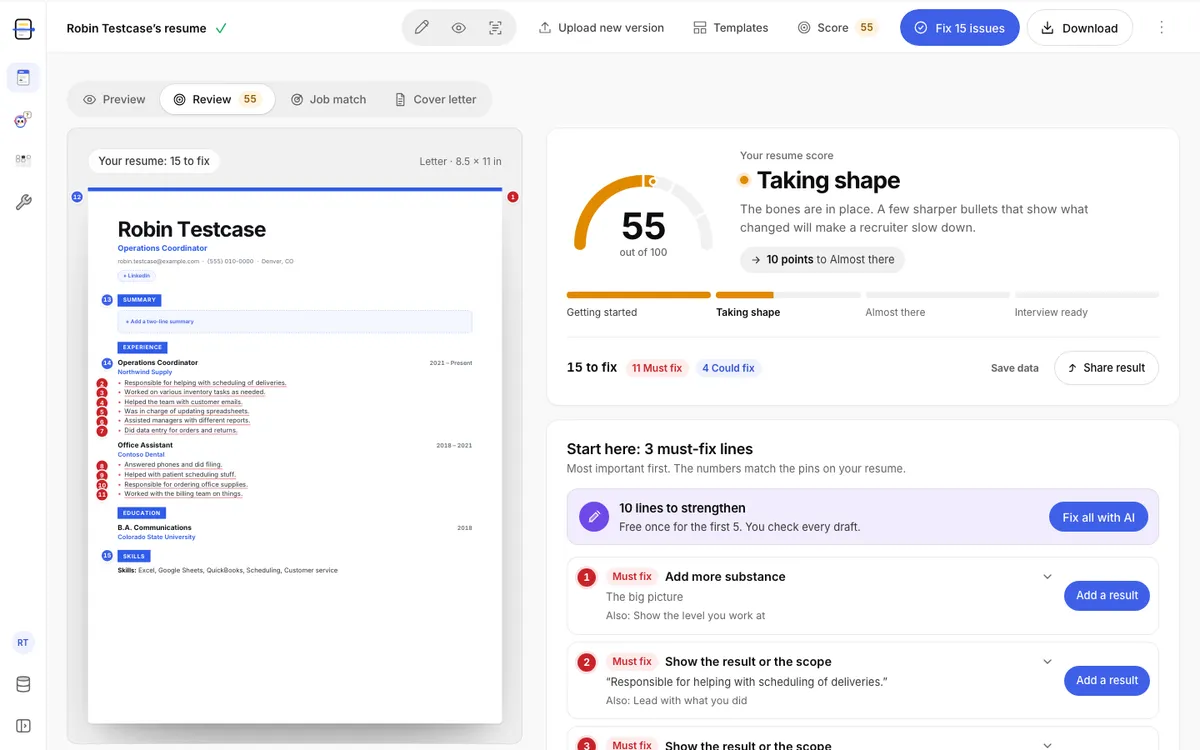
Task: Click pin 14 beside Operations Coordinator
Action: pyautogui.click(x=107, y=363)
